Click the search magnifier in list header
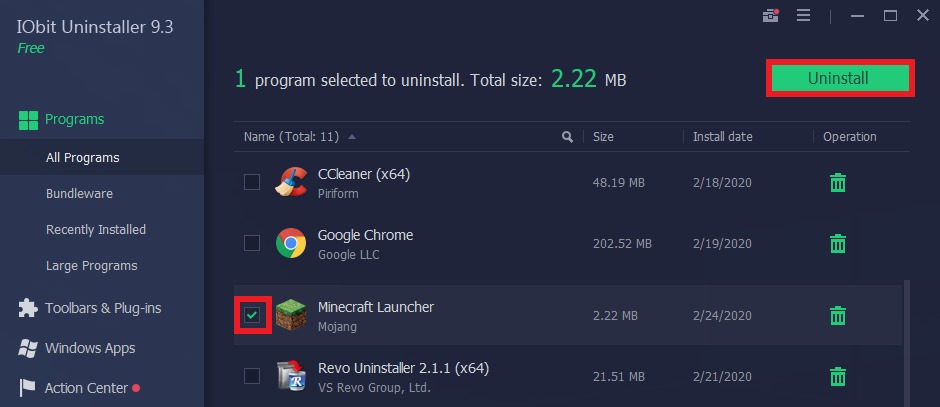The height and width of the screenshot is (407, 940). [x=567, y=137]
